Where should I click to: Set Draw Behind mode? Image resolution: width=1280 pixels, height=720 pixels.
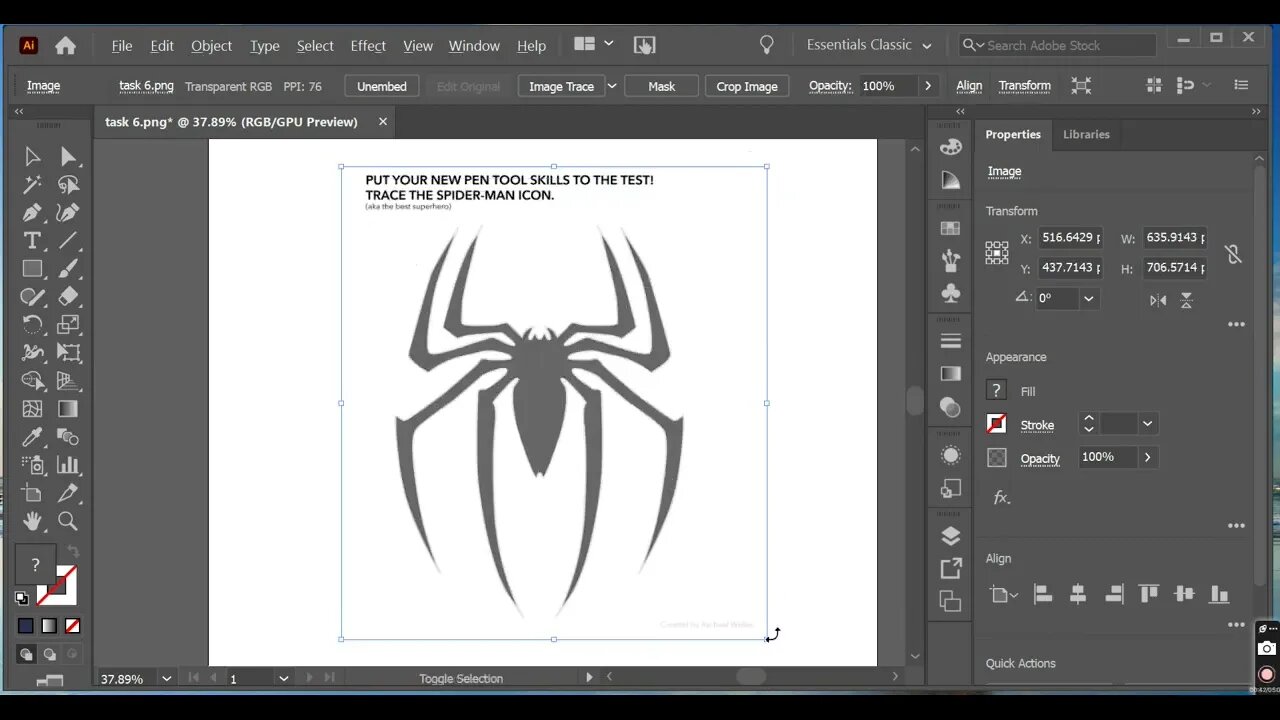[49, 654]
